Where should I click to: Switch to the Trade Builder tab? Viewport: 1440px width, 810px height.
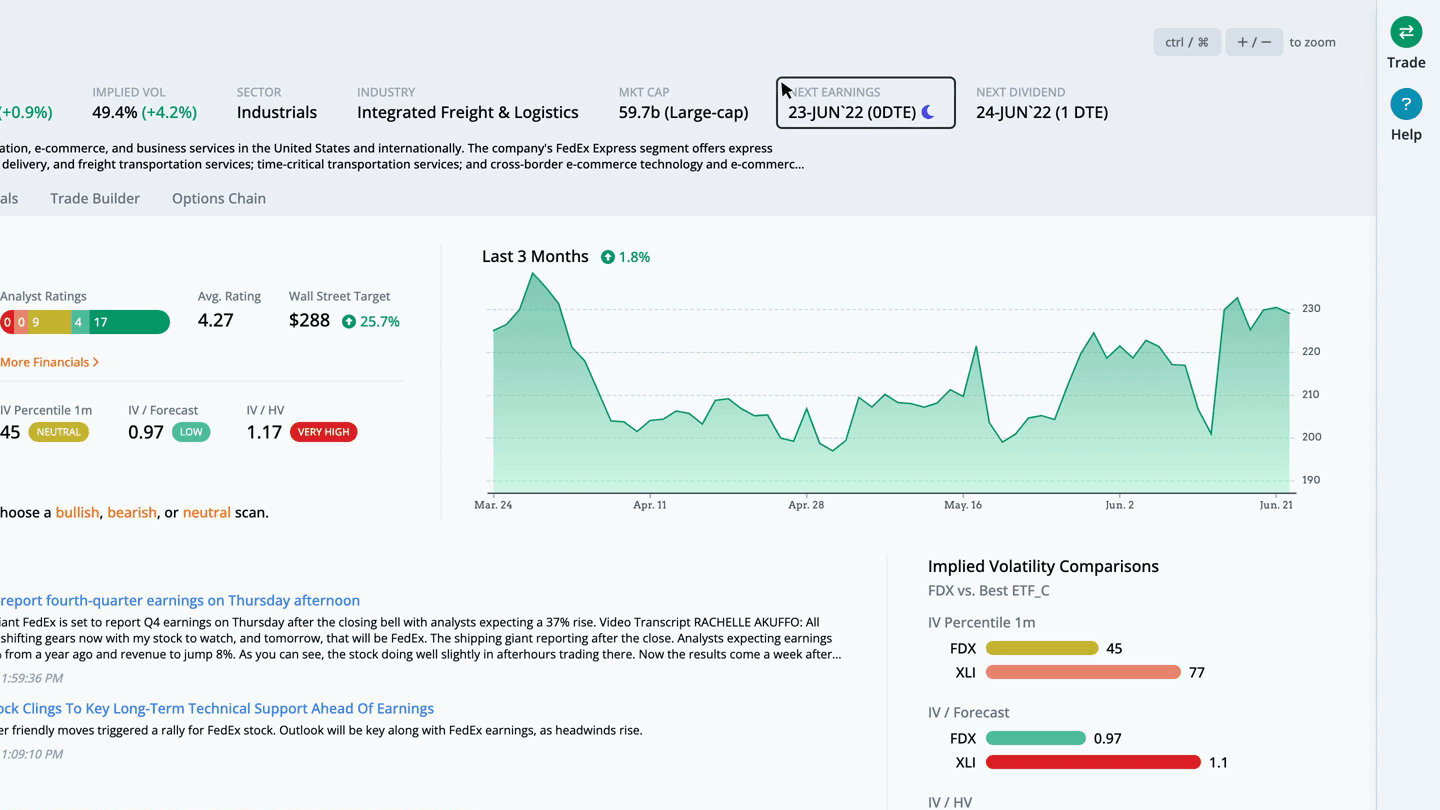point(95,198)
